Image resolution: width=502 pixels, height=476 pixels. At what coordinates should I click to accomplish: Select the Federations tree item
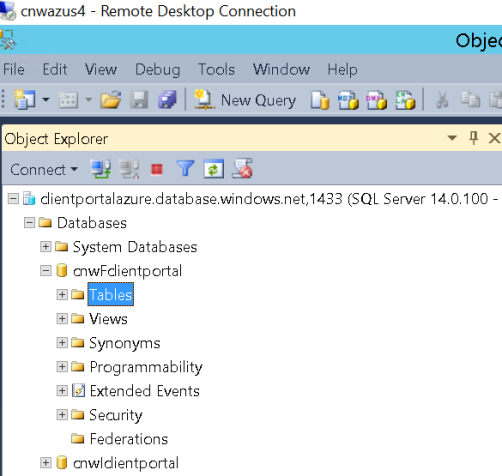pyautogui.click(x=129, y=439)
